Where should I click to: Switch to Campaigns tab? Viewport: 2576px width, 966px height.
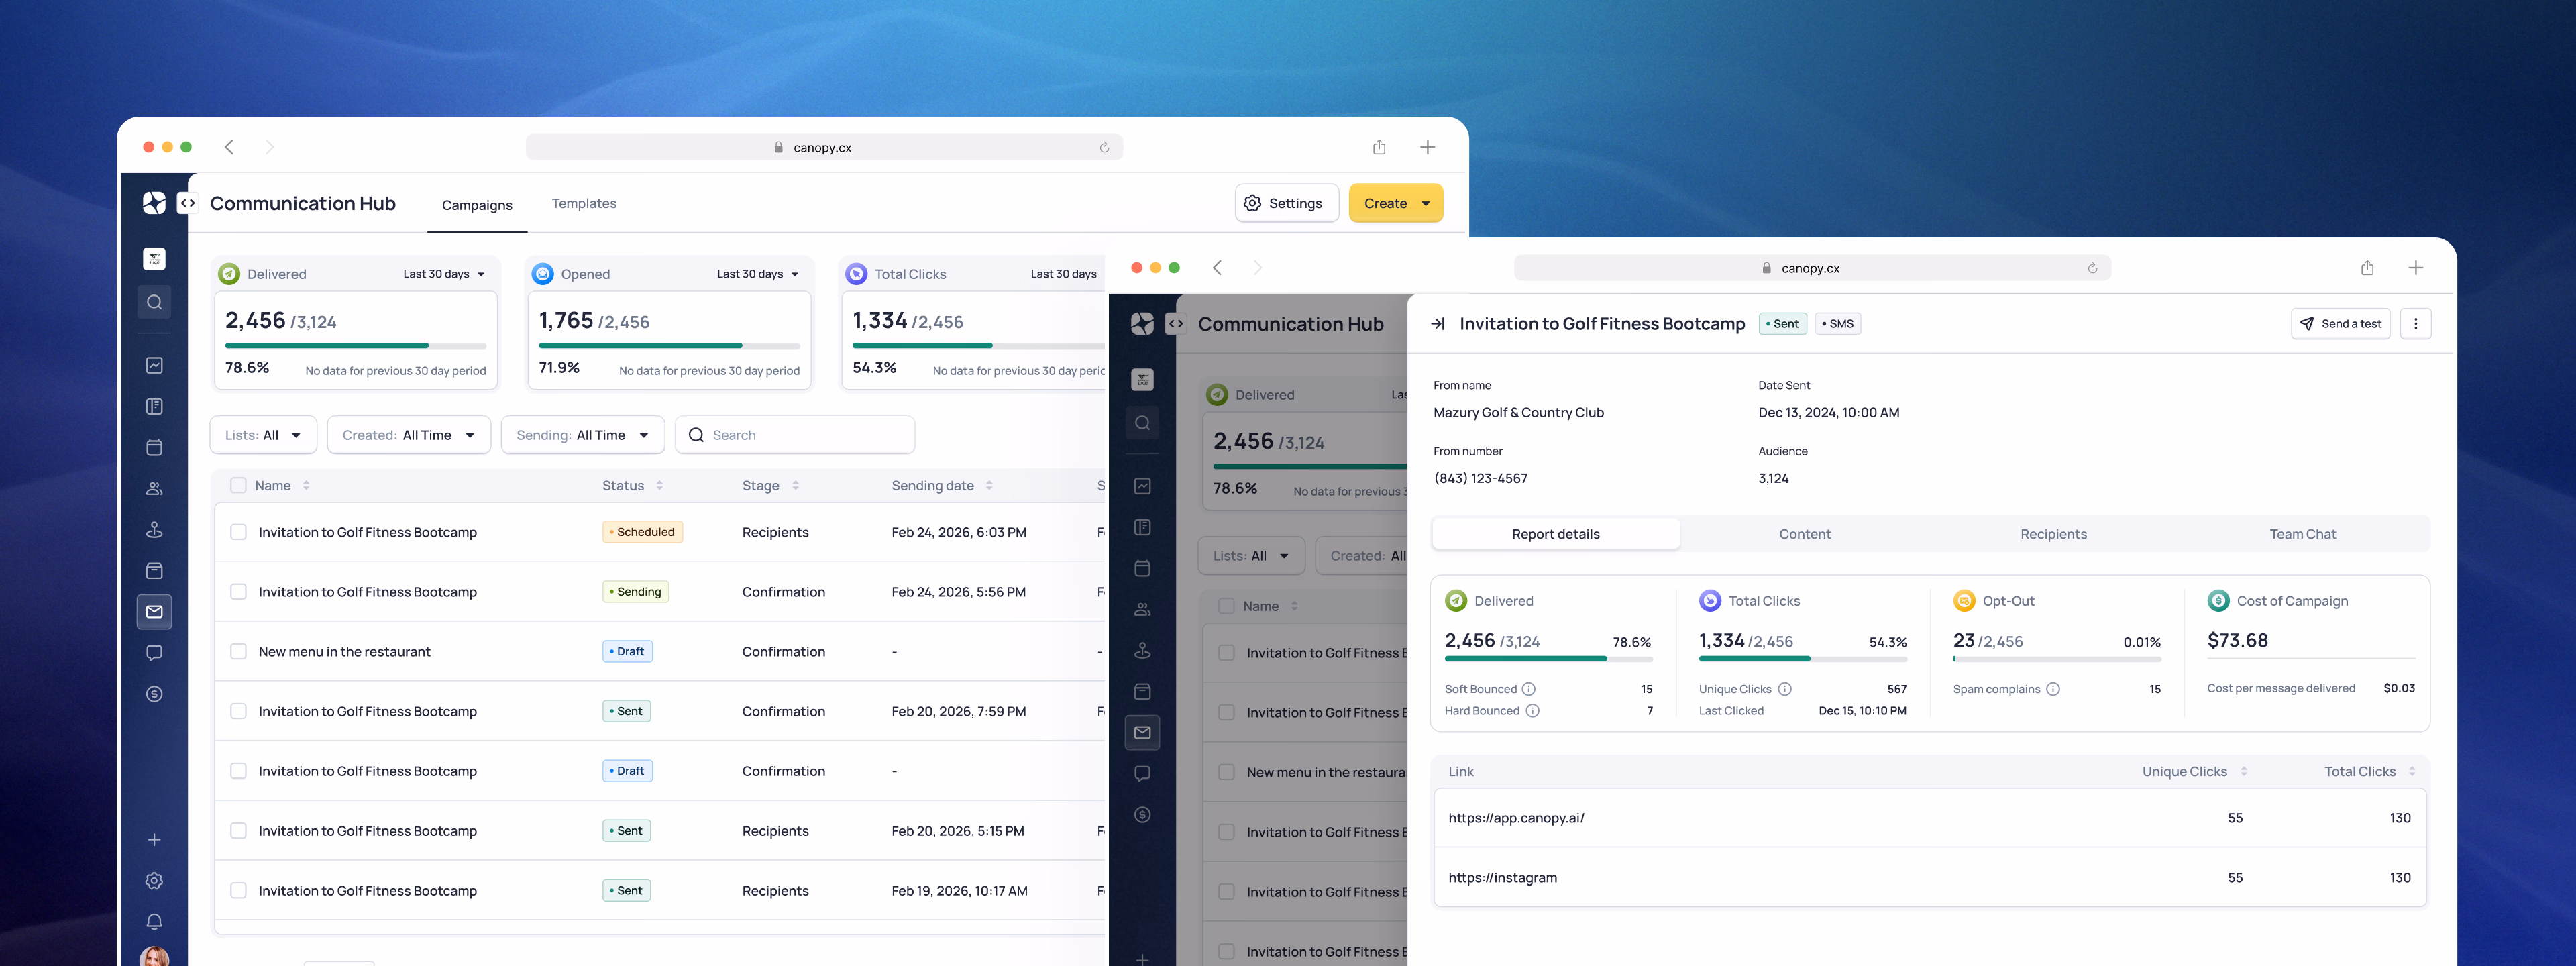coord(477,205)
